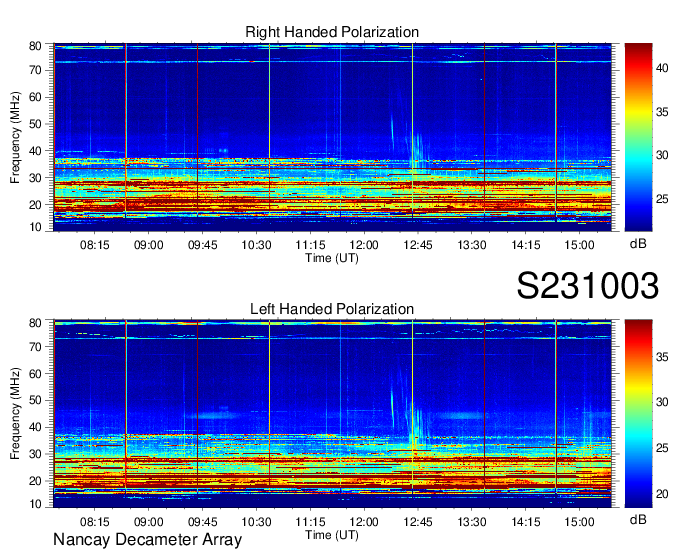The width and height of the screenshot is (680, 552).
Task: Click the "11:15" tick on Left Handed plot
Action: coord(310,522)
